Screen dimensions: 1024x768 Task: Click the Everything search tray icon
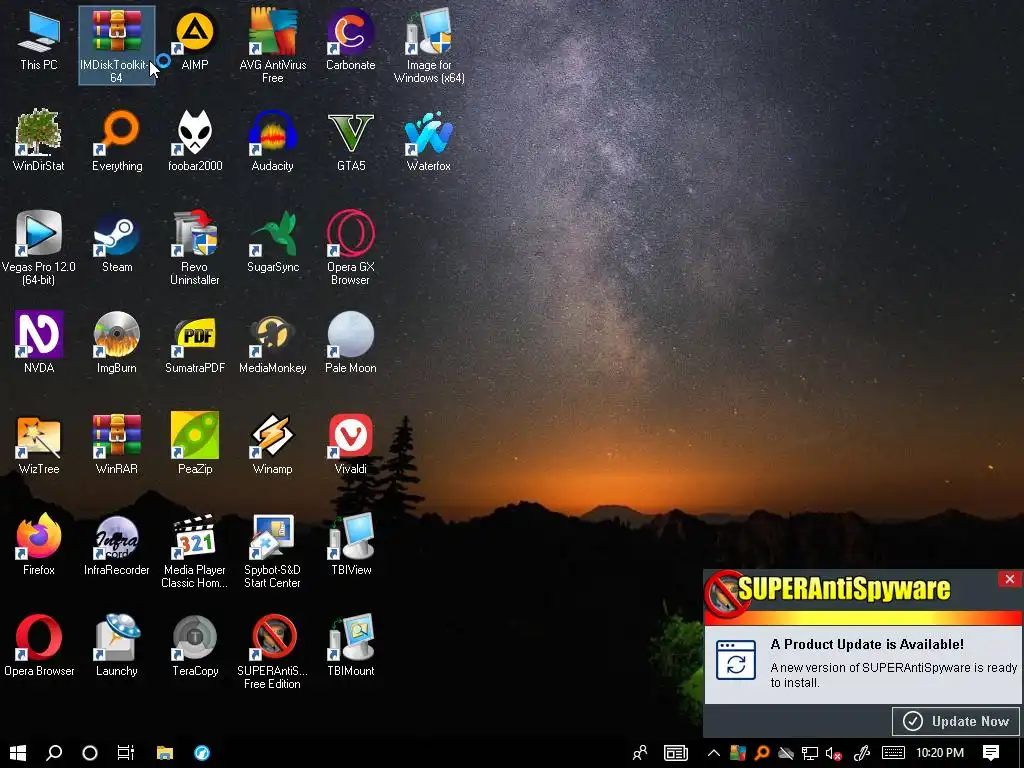761,753
